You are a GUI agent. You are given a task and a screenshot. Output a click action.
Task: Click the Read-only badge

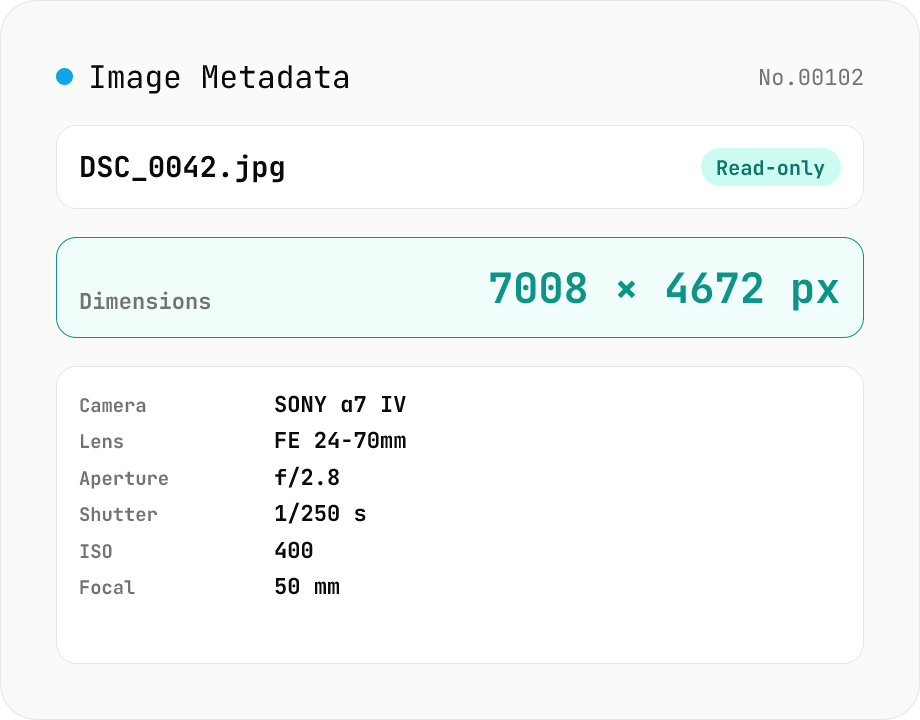tap(770, 167)
